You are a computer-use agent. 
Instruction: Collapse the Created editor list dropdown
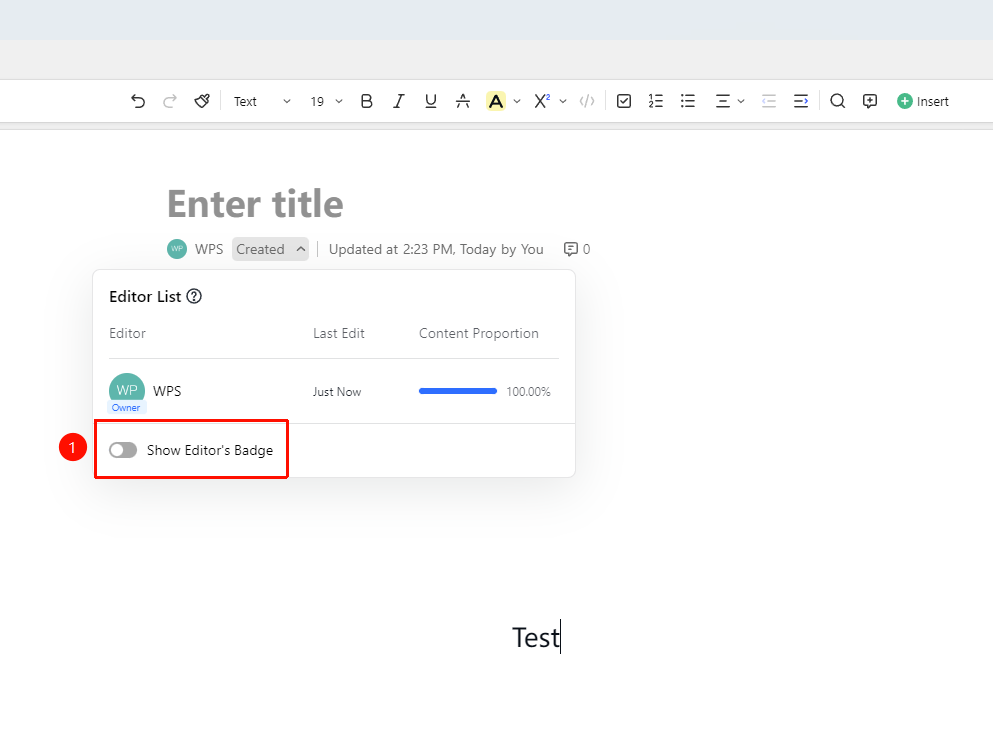tap(270, 250)
